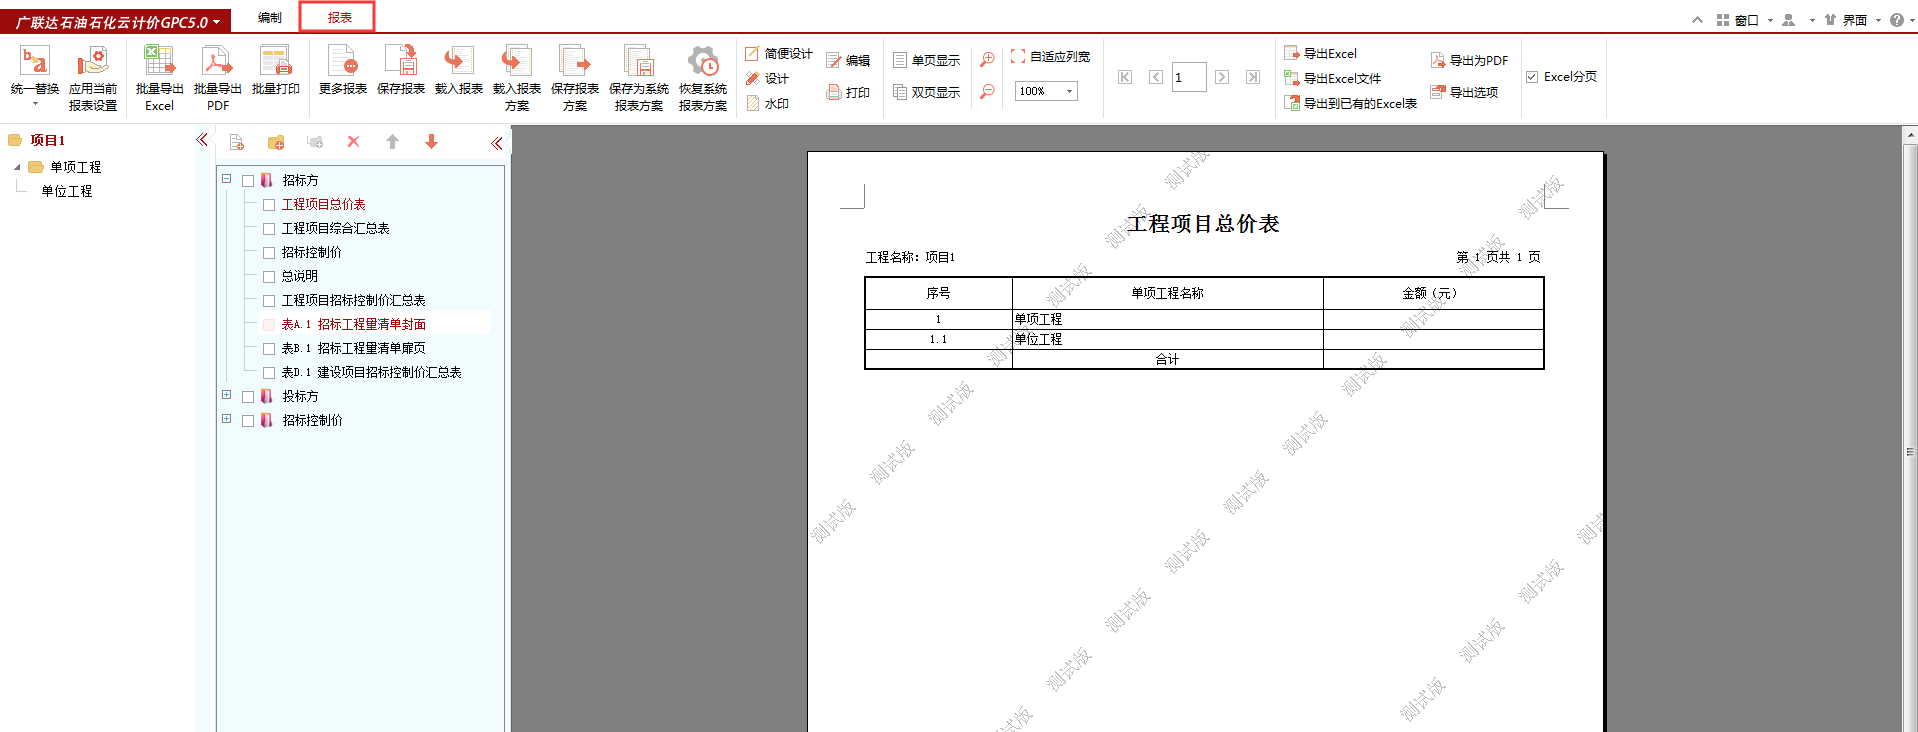
Task: Collapse the report list panel chevron
Action: tap(496, 143)
